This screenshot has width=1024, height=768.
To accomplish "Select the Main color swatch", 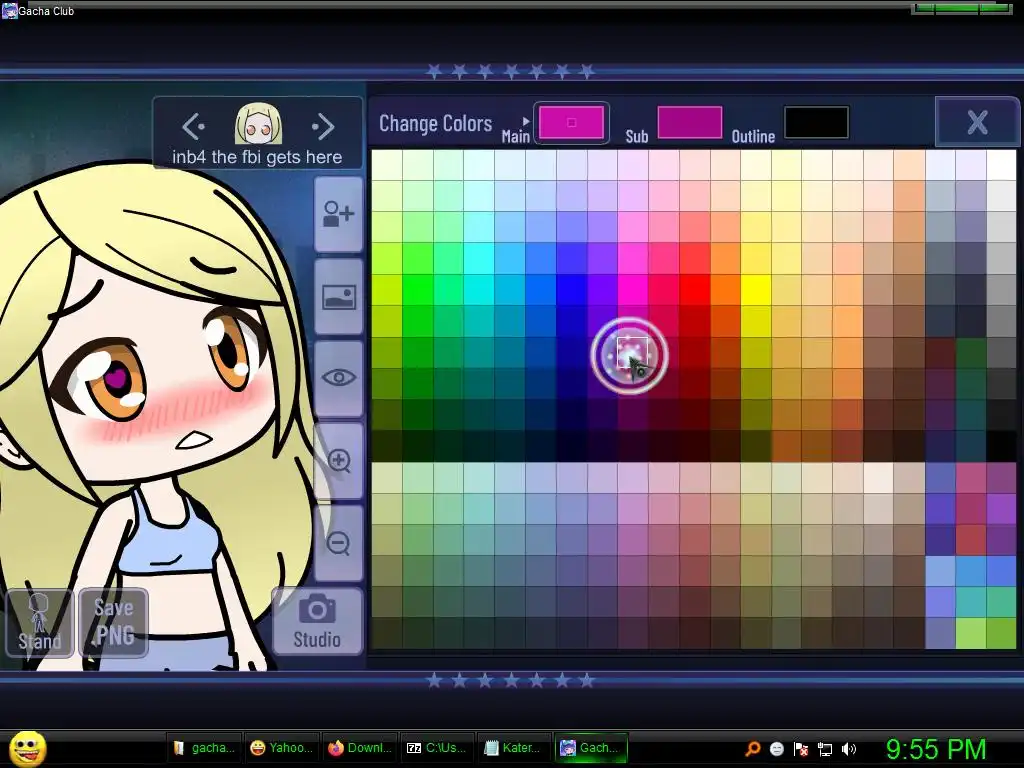I will [x=571, y=122].
